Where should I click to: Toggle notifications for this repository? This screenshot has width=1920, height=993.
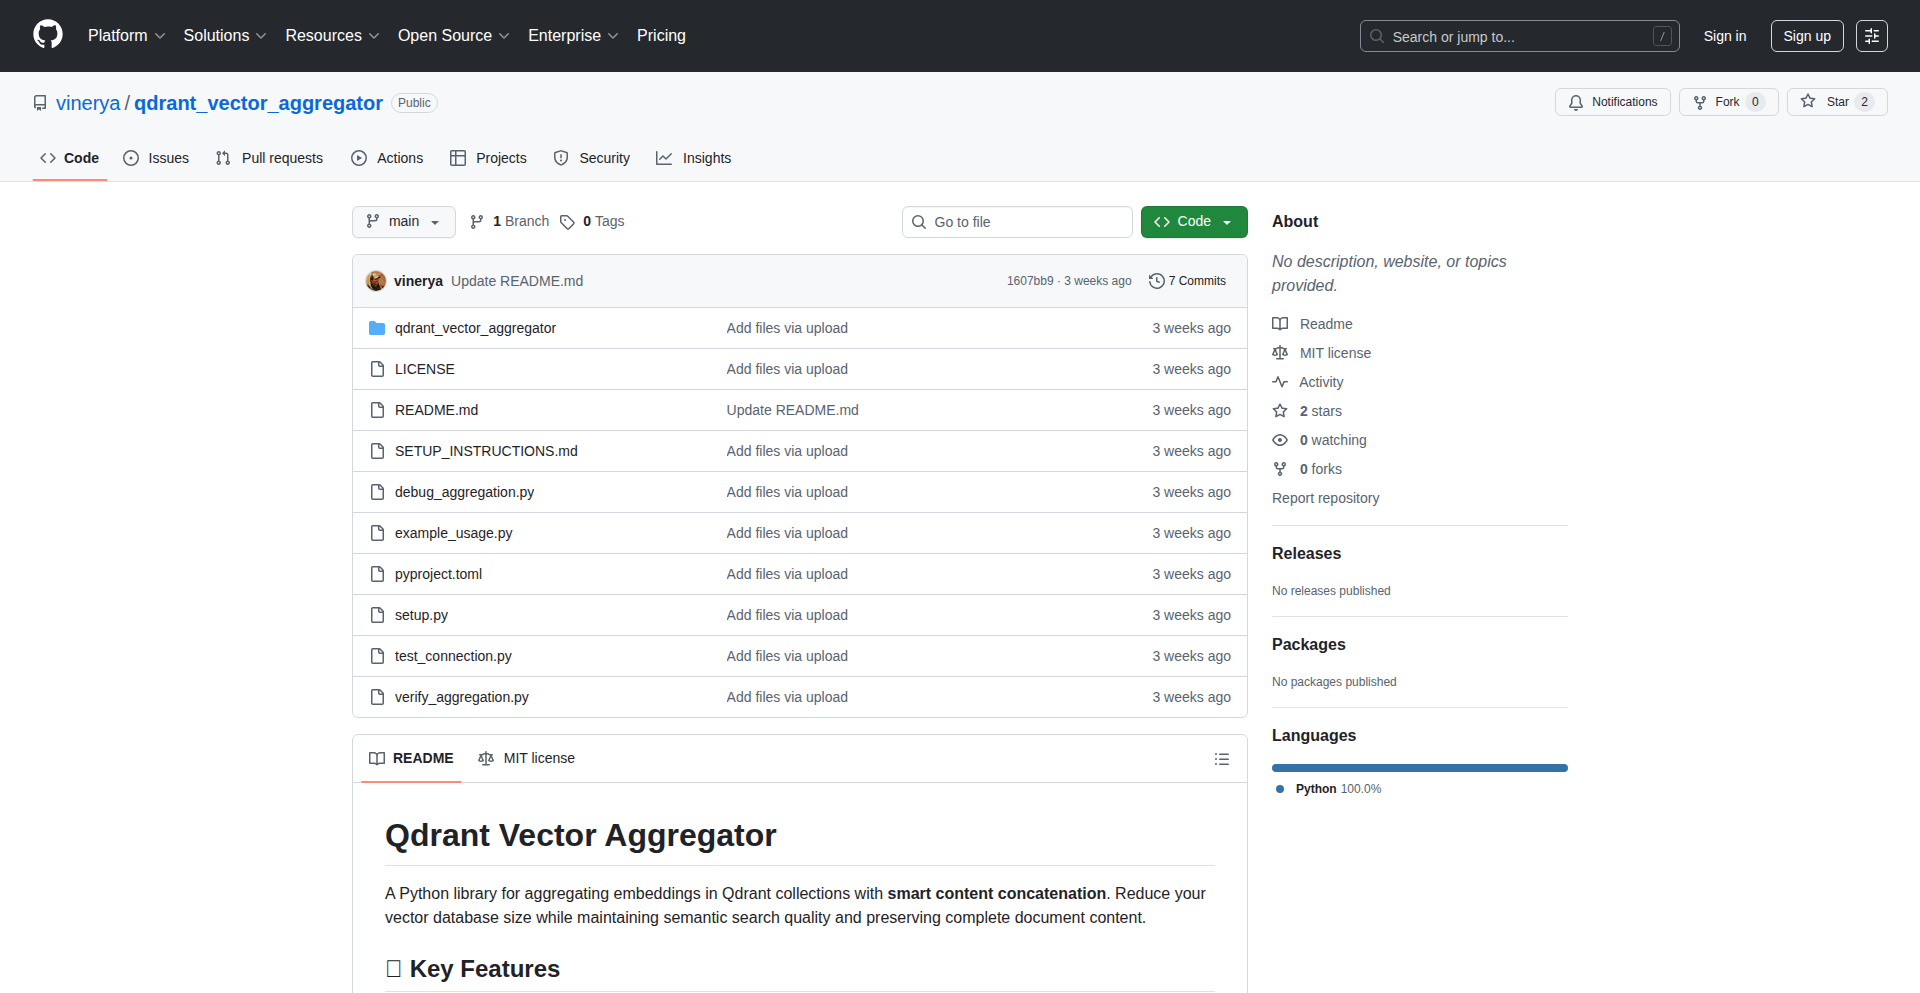coord(1612,102)
